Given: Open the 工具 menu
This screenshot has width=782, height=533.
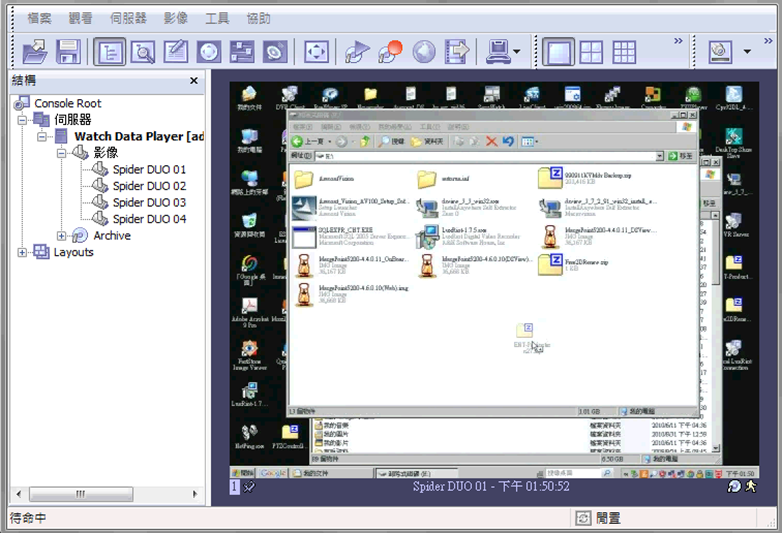Looking at the screenshot, I should (x=217, y=18).
